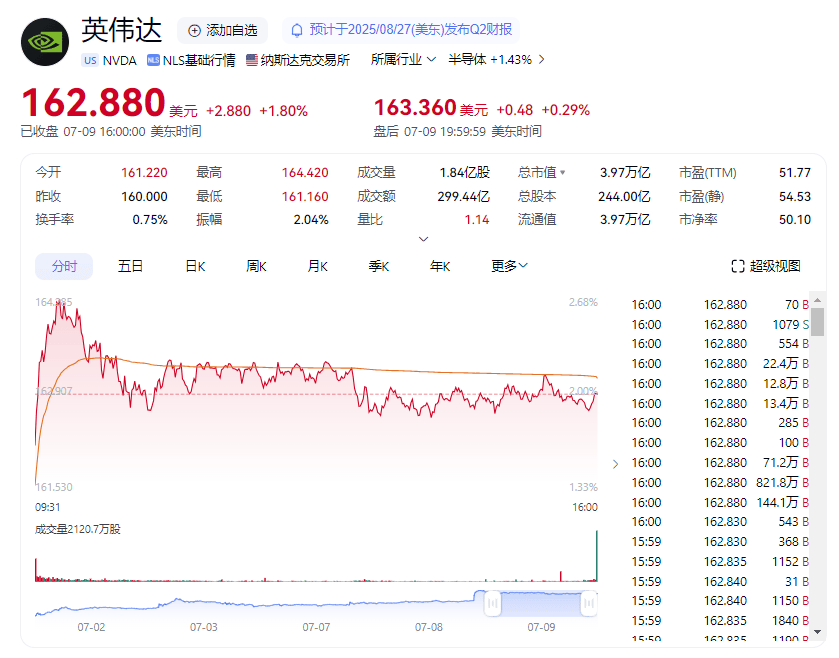
Task: Click the US flag icon beside 纳斯达克交易所
Action: (252, 60)
